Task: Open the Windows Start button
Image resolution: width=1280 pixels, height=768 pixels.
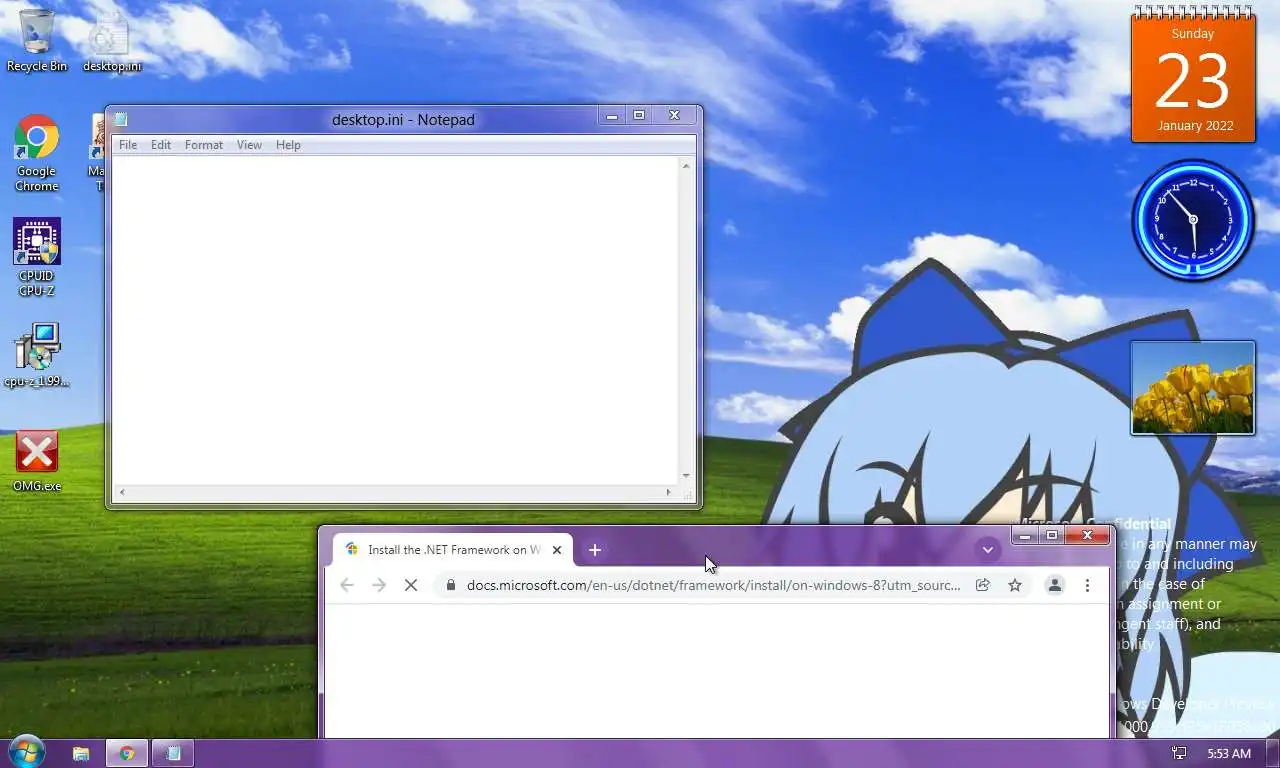Action: [x=25, y=752]
